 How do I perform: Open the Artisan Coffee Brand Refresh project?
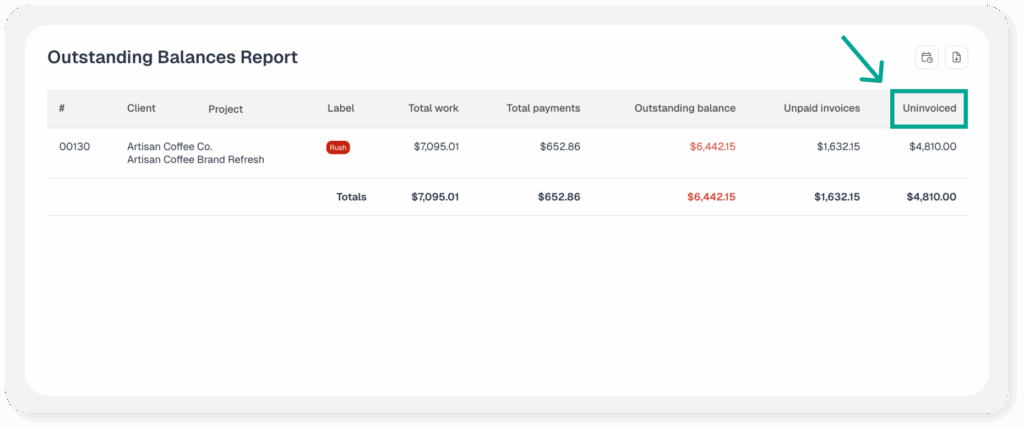pyautogui.click(x=195, y=160)
